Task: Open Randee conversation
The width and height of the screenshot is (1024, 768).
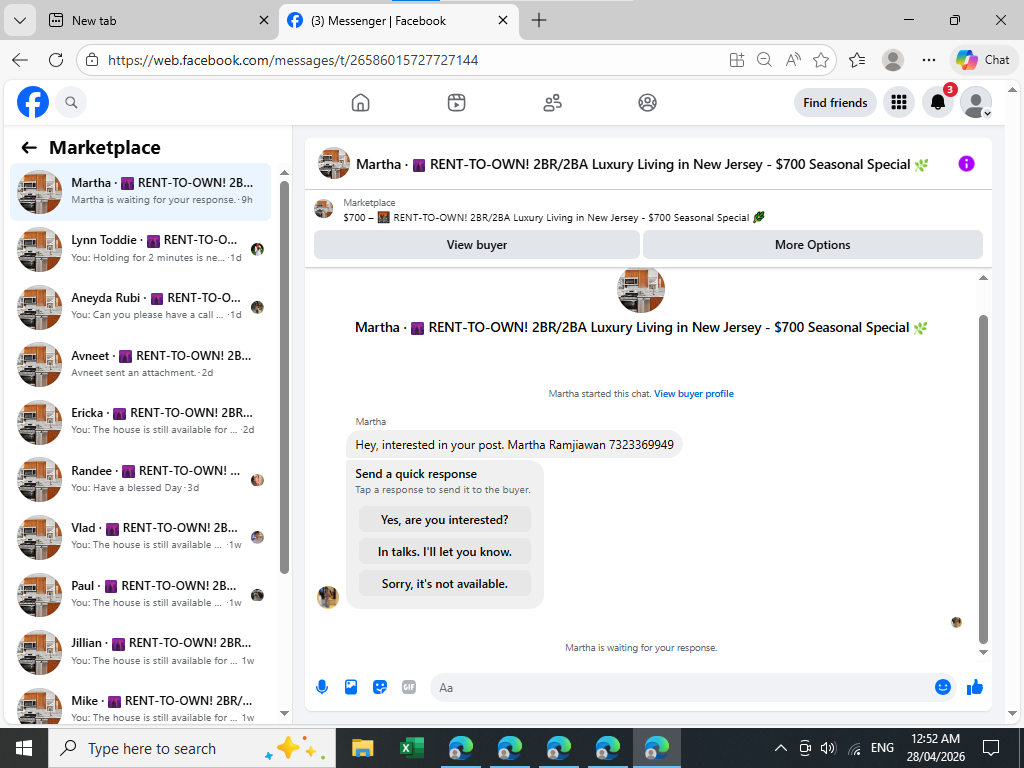Action: (140, 479)
